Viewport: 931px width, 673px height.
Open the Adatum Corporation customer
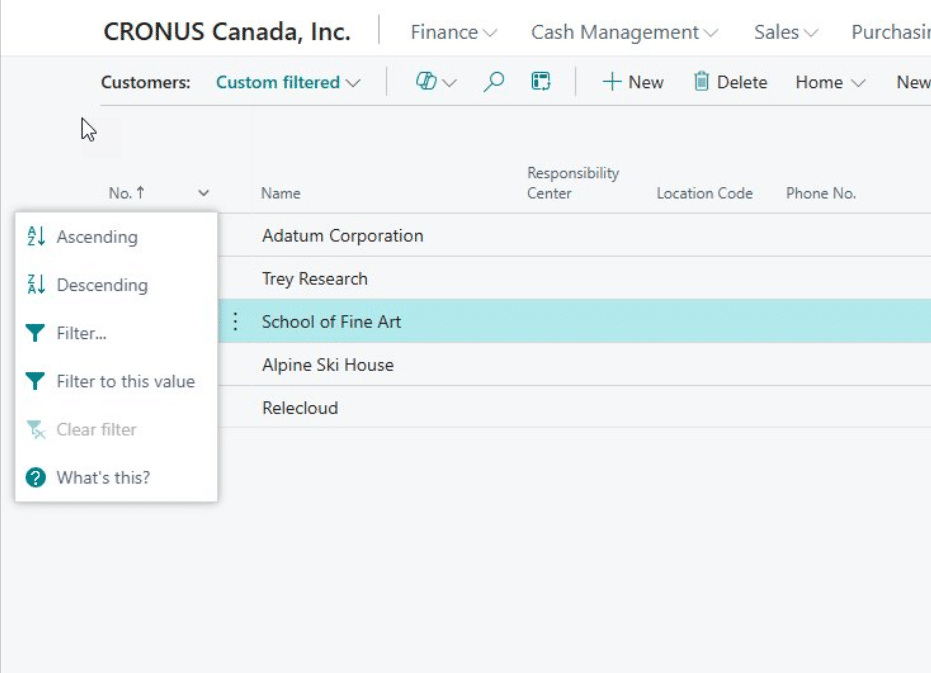(342, 236)
